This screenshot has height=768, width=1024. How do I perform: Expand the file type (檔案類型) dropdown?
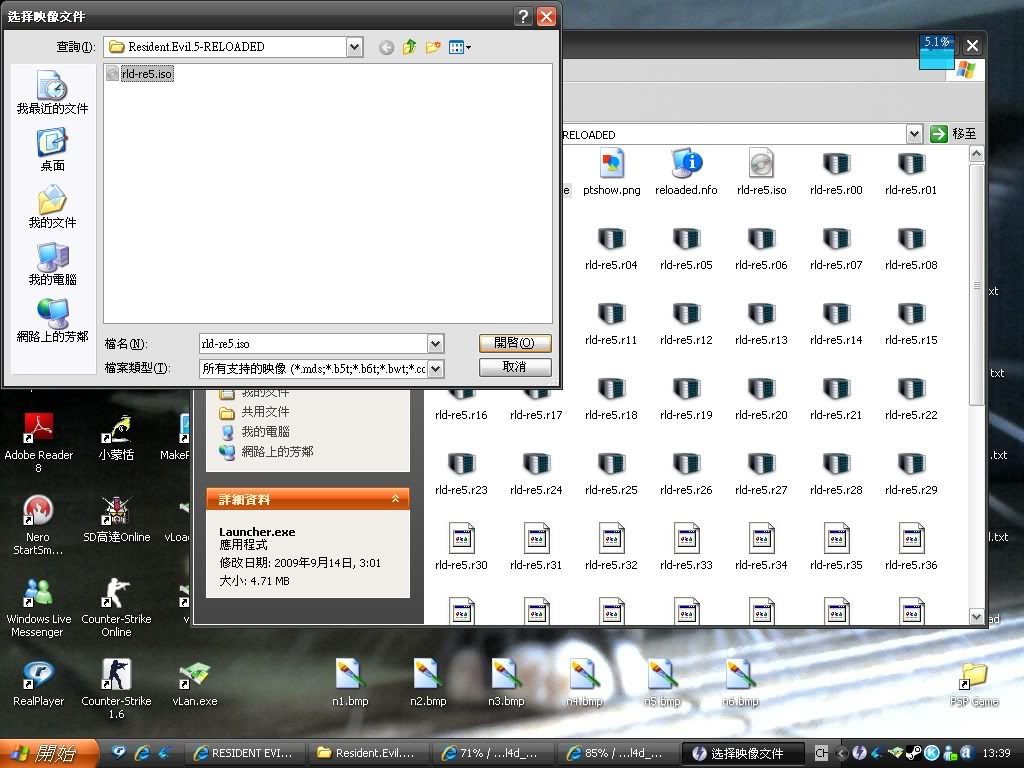click(x=435, y=368)
